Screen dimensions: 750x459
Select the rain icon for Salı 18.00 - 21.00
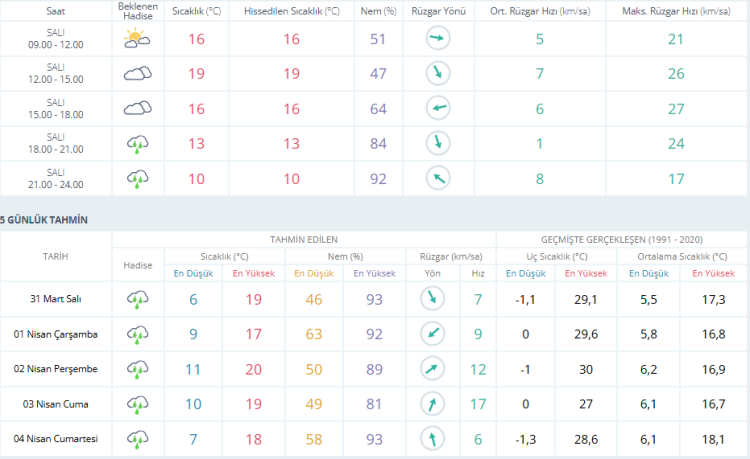click(136, 143)
